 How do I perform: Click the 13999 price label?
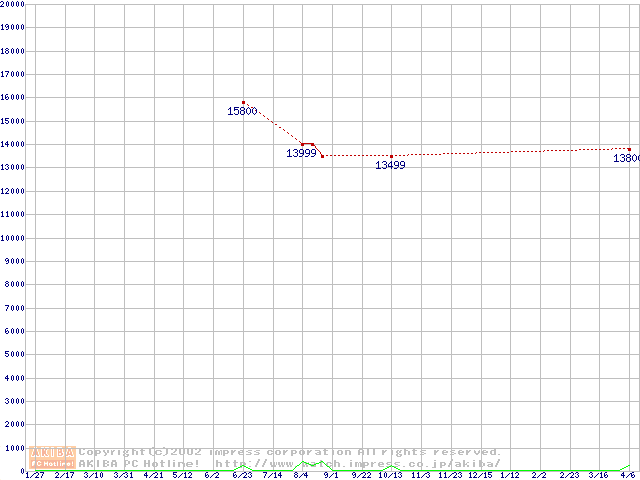click(x=301, y=153)
